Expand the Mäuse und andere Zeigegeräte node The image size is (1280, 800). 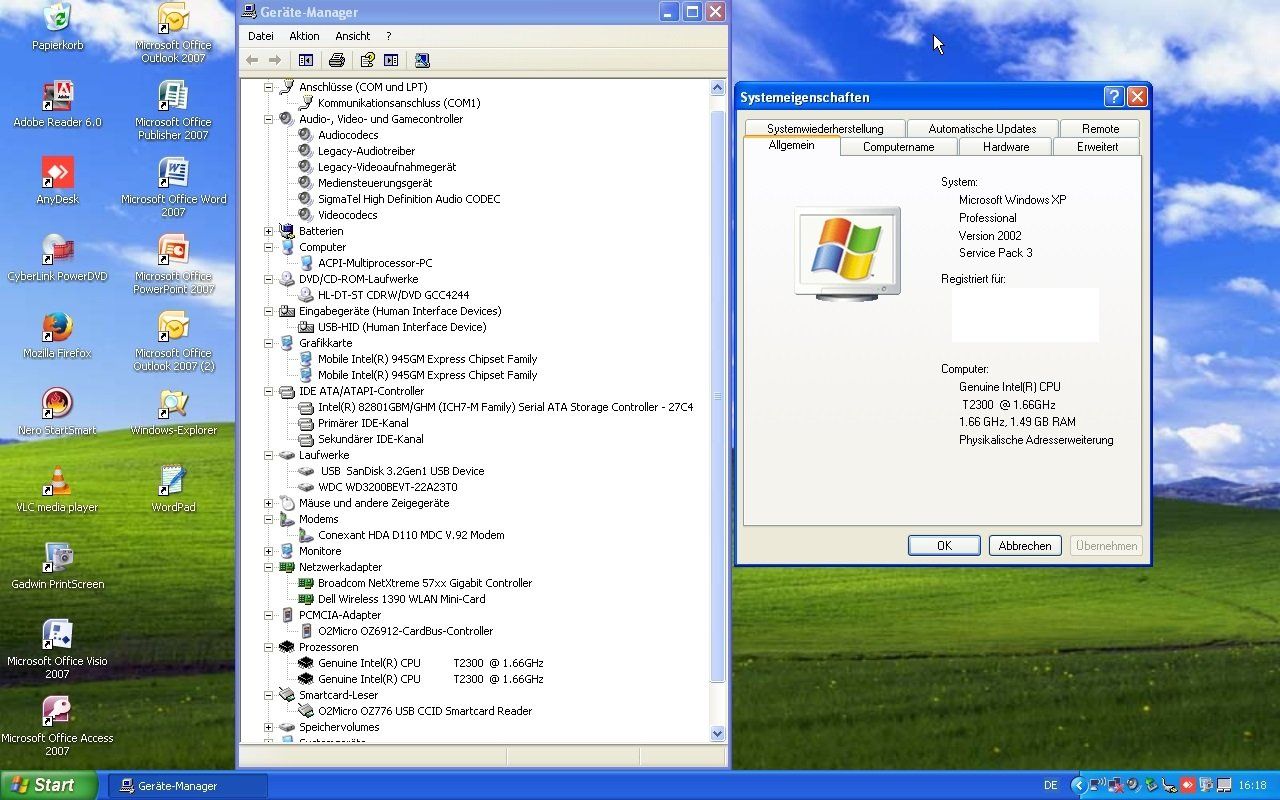click(x=268, y=503)
